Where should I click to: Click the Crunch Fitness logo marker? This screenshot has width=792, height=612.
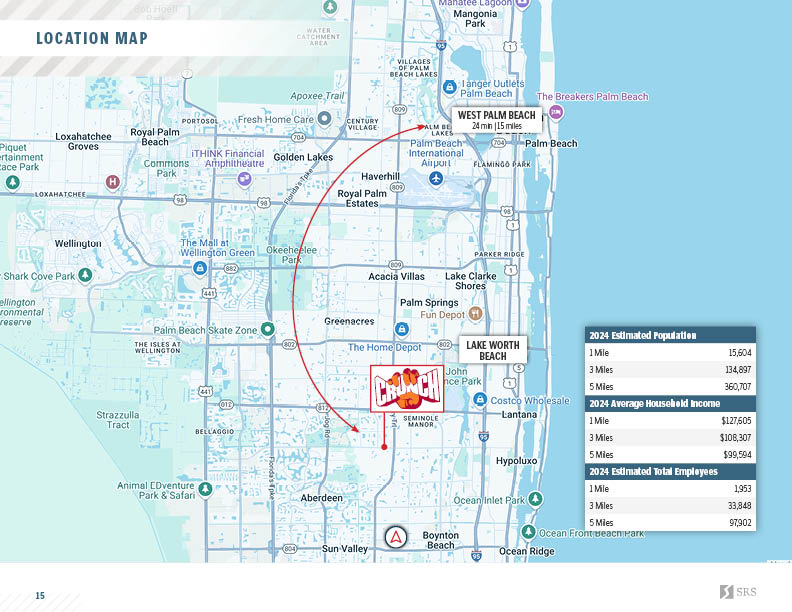(407, 389)
